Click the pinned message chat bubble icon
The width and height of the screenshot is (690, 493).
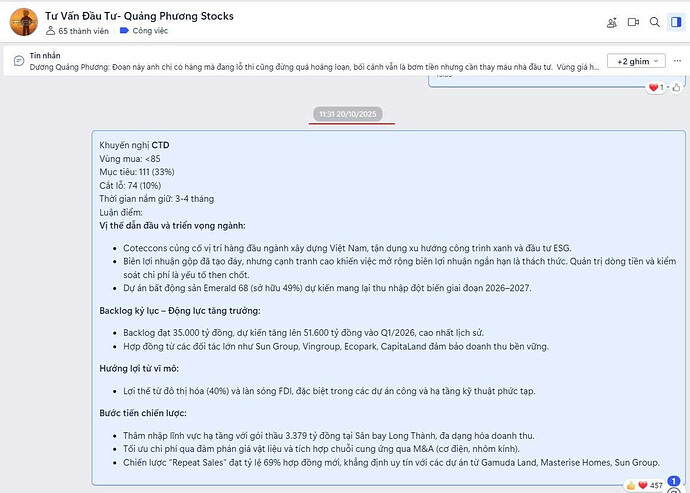[18, 61]
